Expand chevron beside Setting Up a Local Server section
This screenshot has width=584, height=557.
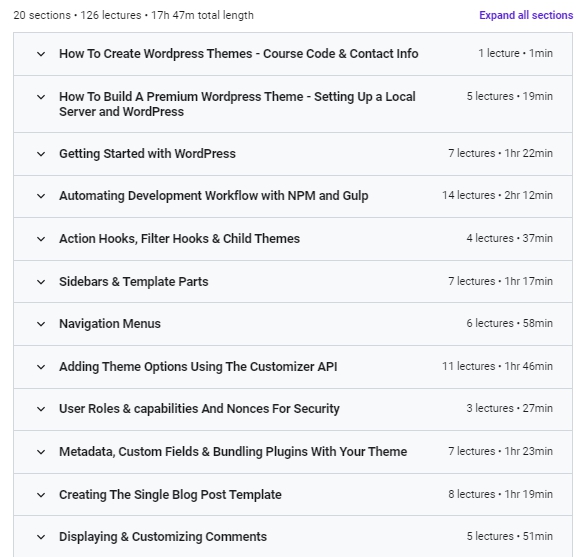click(x=41, y=97)
